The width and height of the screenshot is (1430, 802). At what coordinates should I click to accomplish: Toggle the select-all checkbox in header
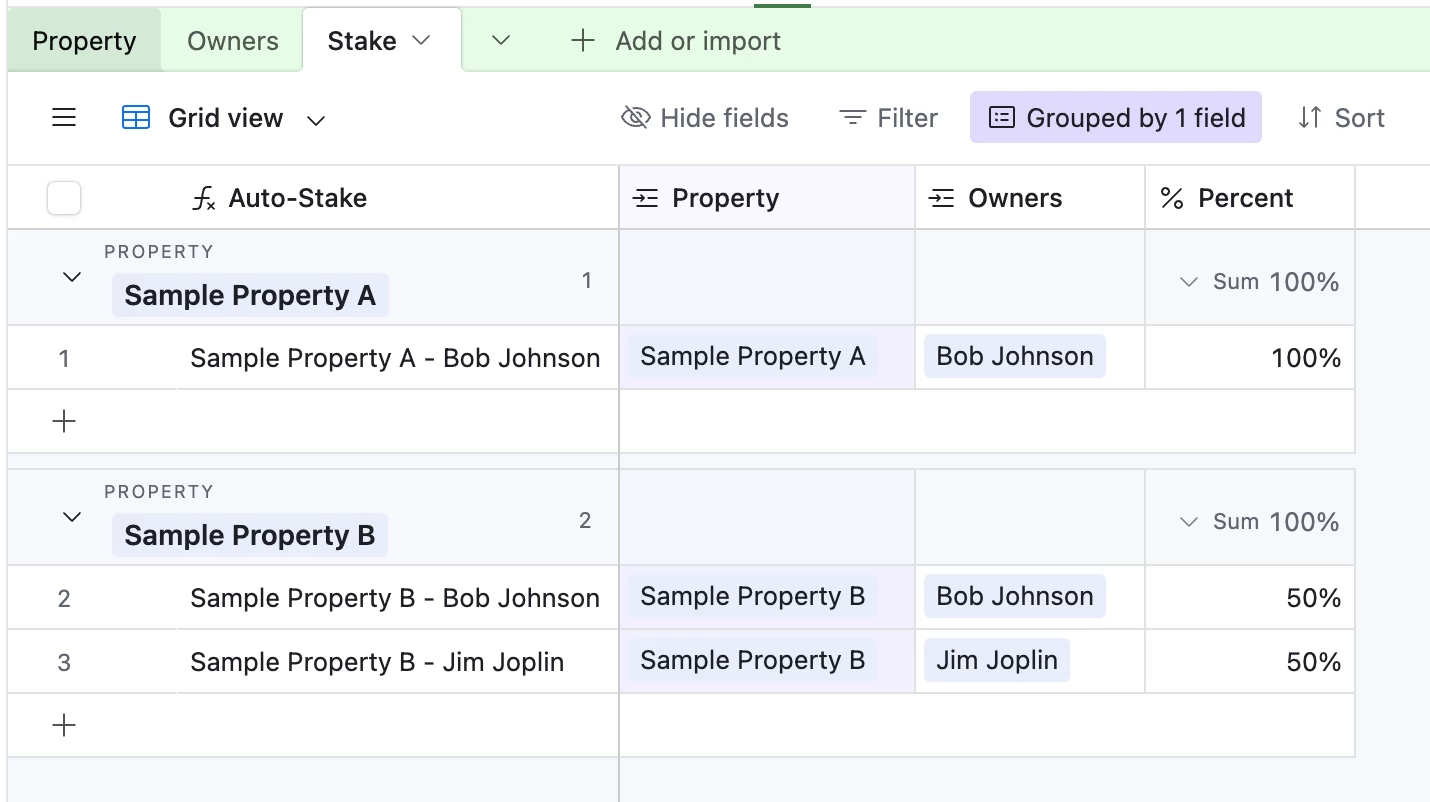point(64,199)
